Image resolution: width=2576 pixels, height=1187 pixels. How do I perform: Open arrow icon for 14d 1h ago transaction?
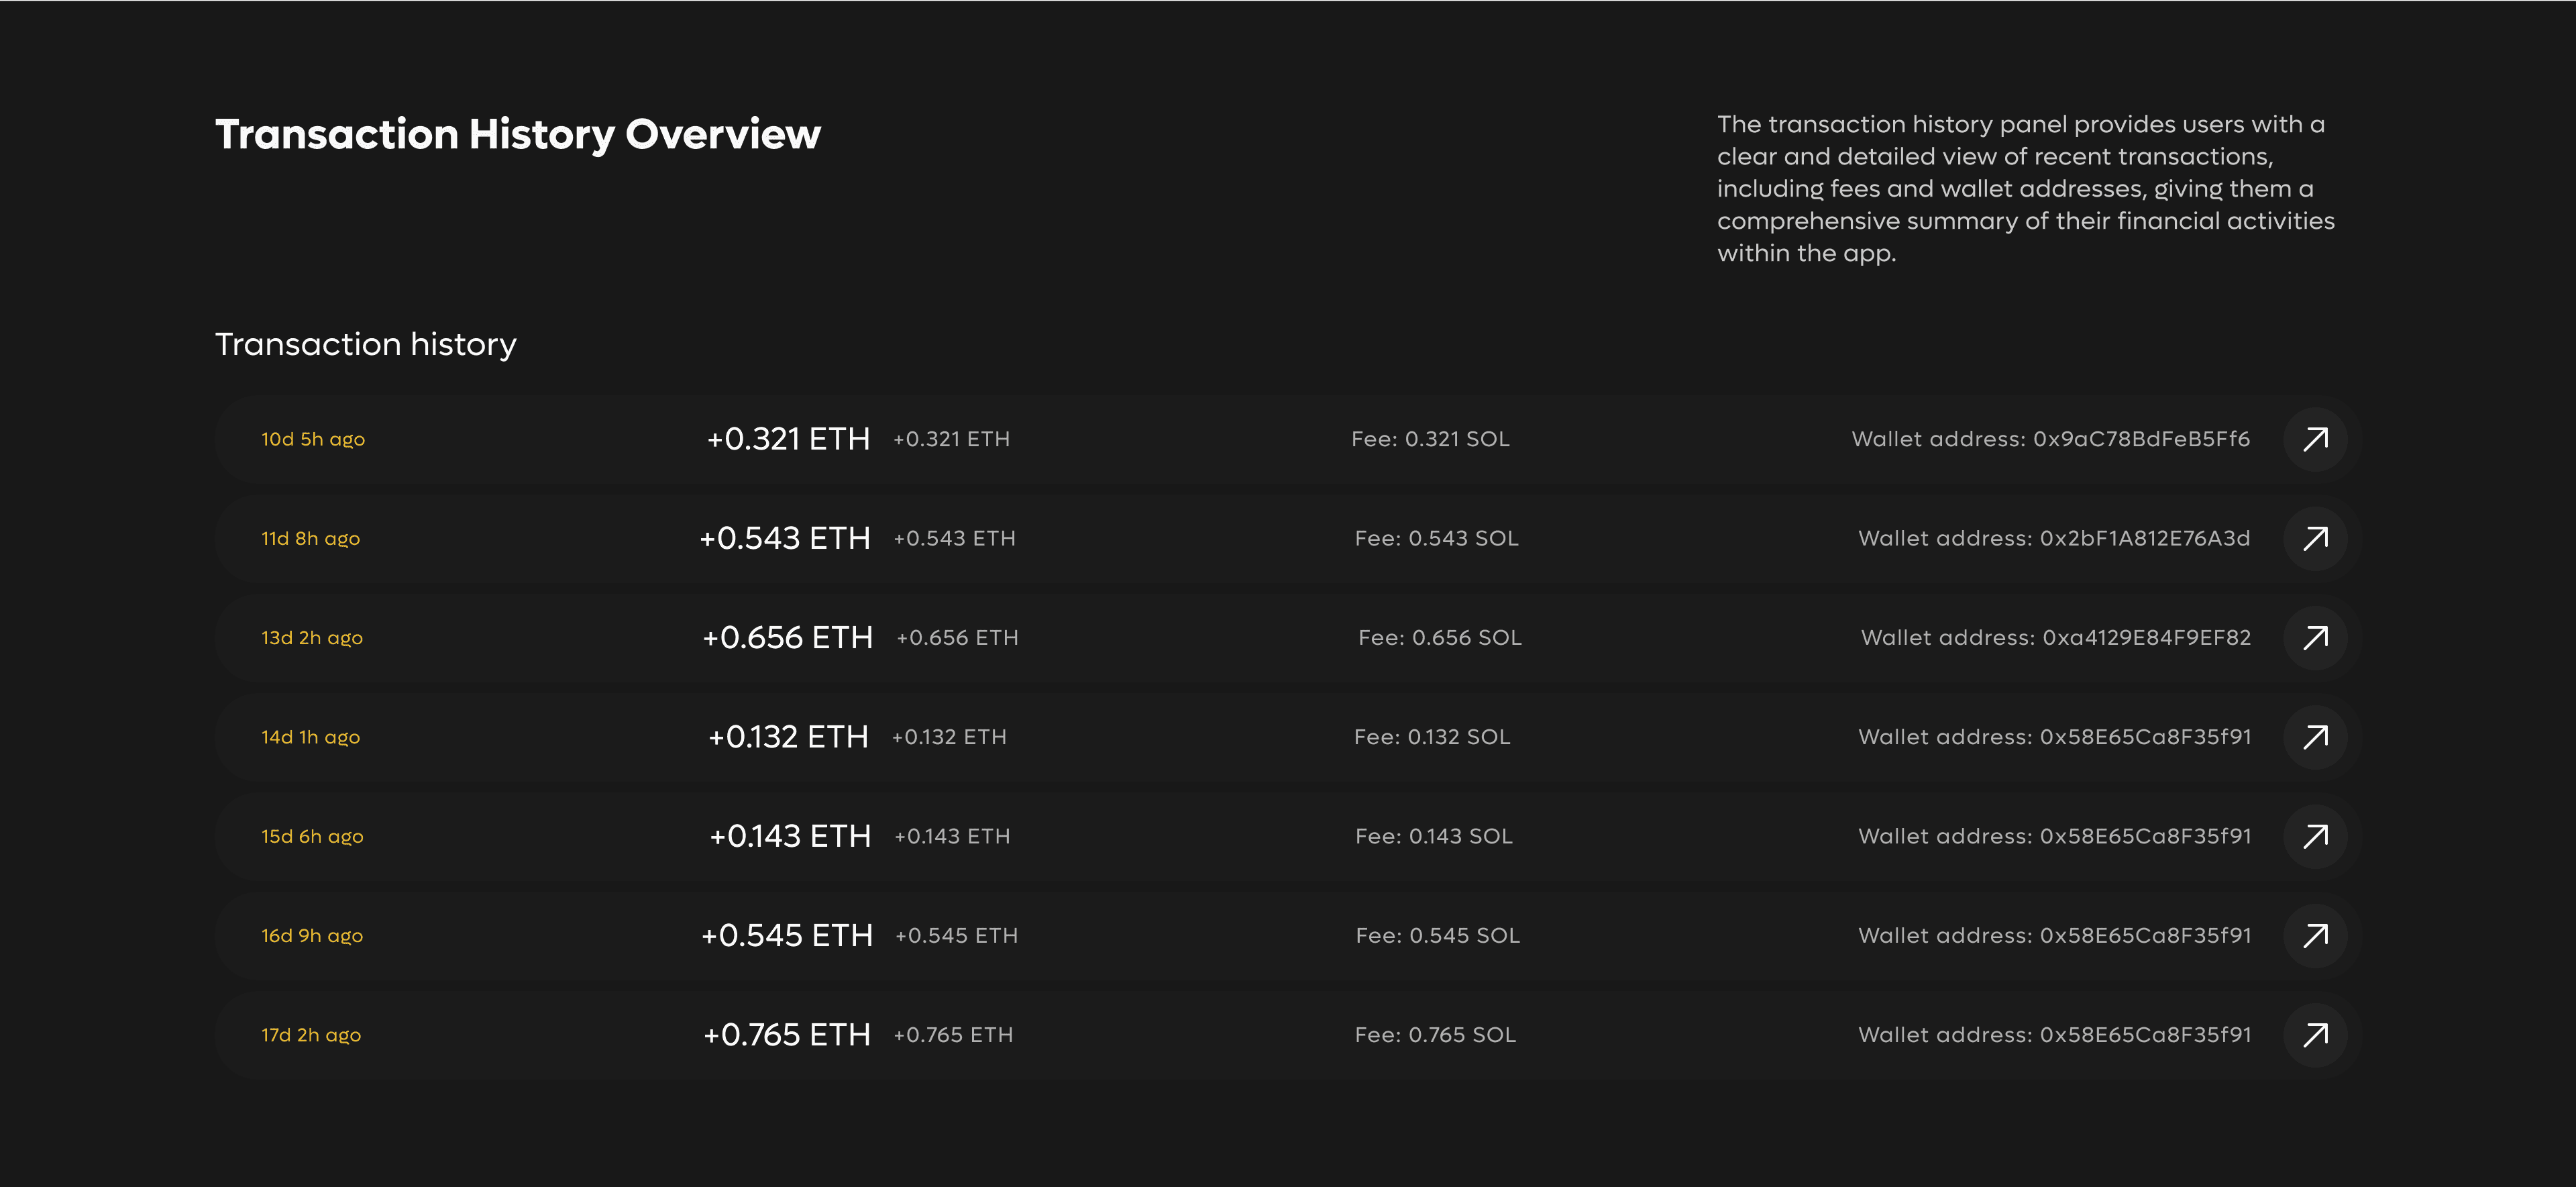pos(2315,737)
